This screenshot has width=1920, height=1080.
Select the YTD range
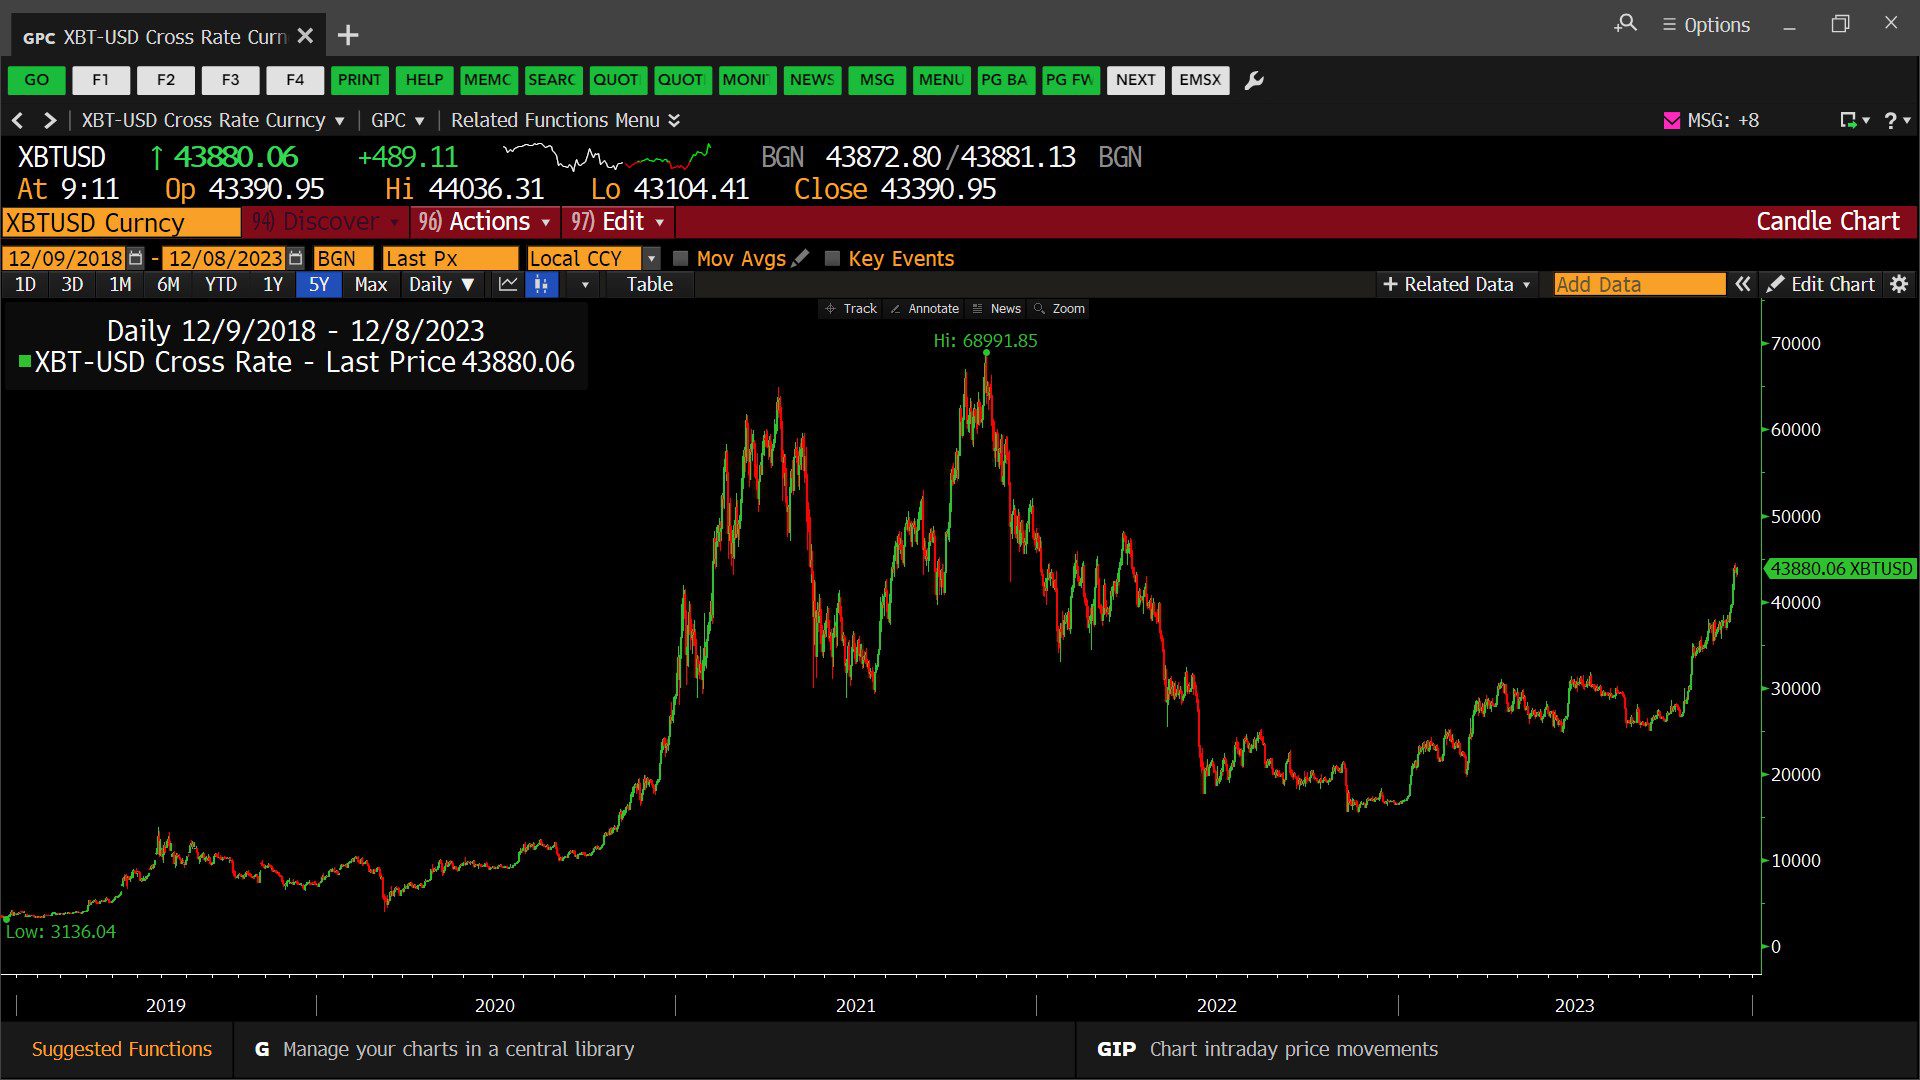tap(220, 284)
